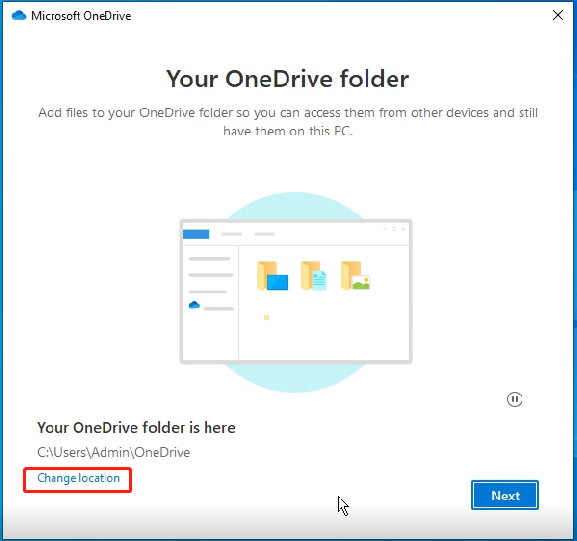Click the 'Microsoft OneDrive' title text

click(x=81, y=16)
